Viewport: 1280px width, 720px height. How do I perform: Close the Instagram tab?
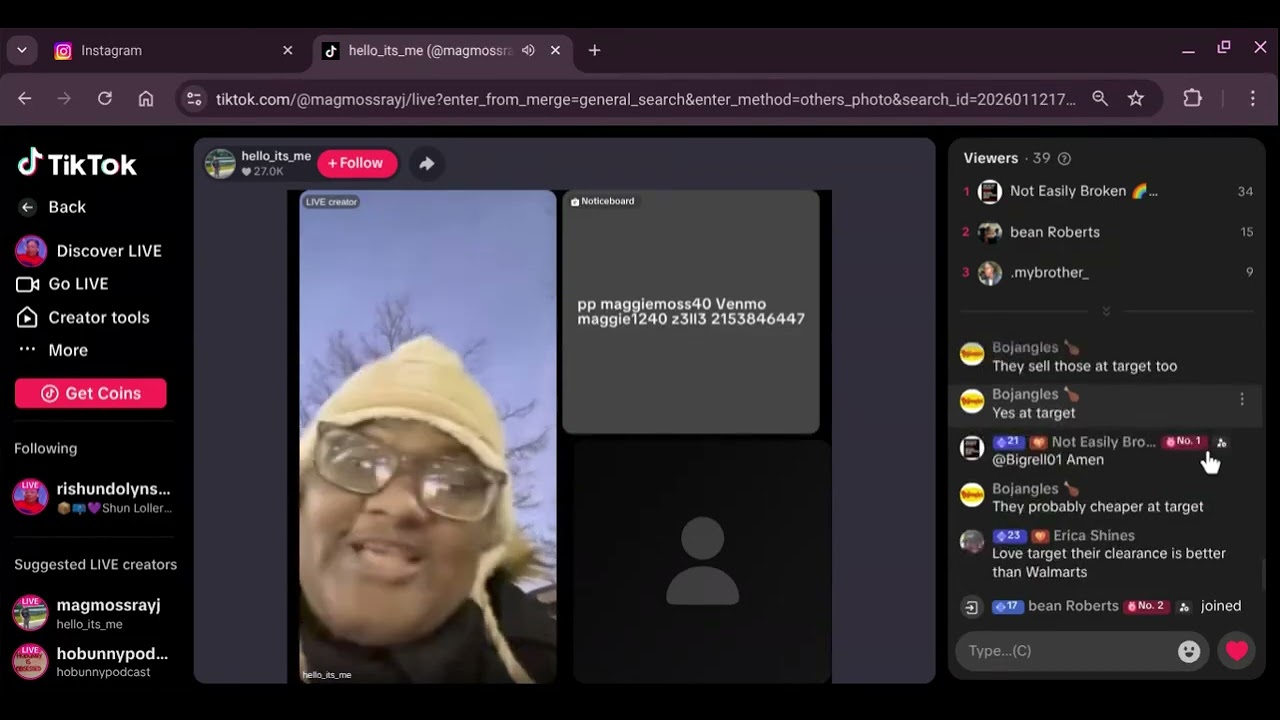288,50
